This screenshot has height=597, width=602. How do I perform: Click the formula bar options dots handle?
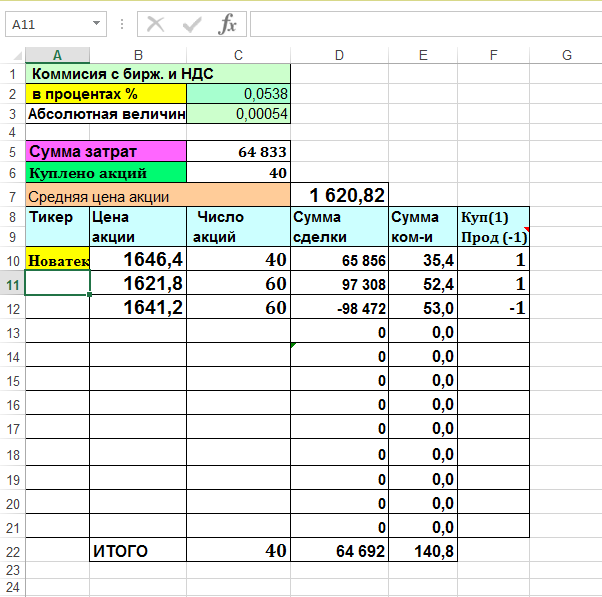pos(122,24)
